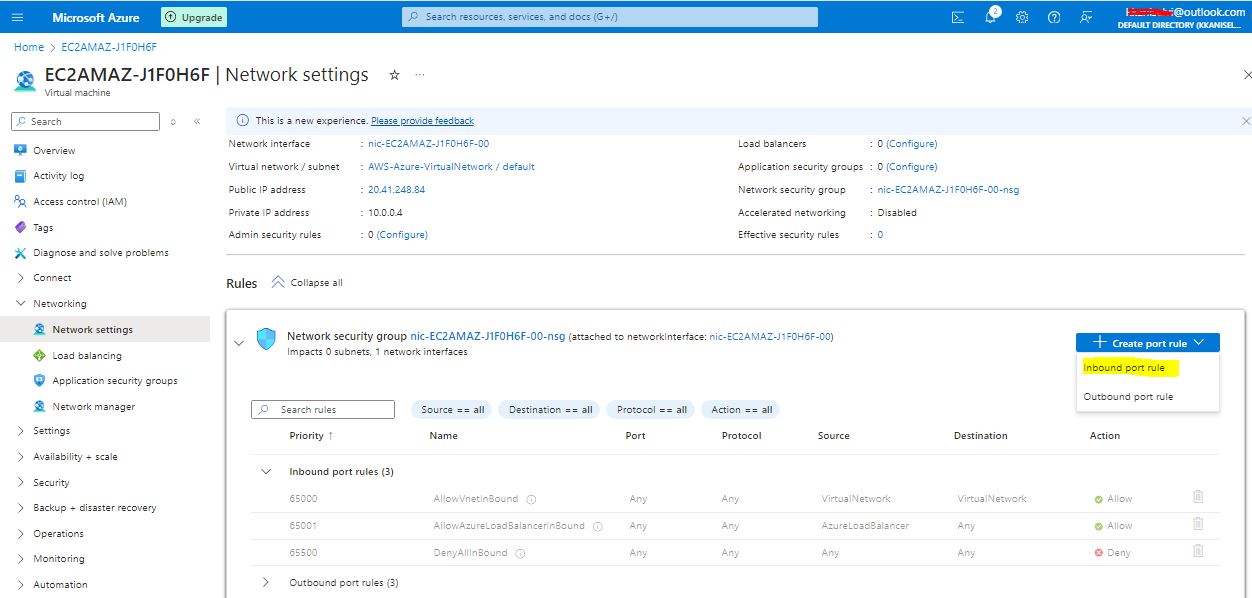Screen dimensions: 1252x598
Task: Click the Upgrade button
Action: click(x=194, y=17)
